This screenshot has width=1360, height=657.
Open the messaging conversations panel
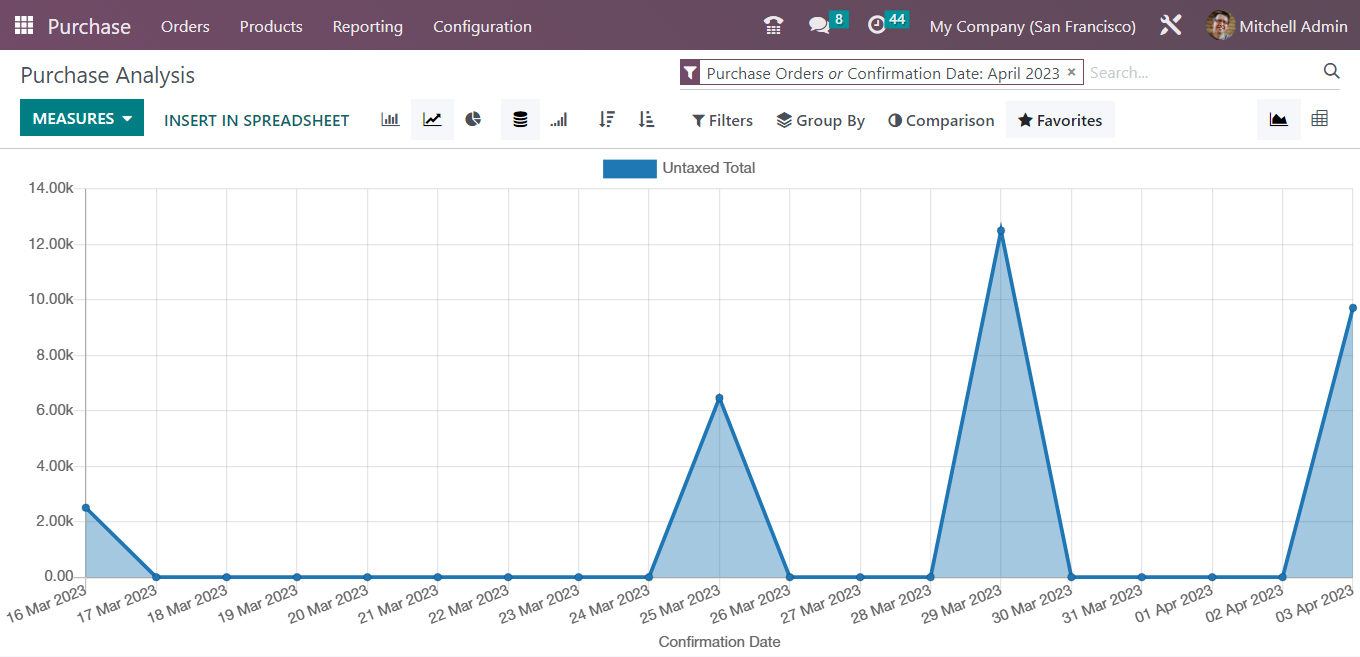pos(820,24)
